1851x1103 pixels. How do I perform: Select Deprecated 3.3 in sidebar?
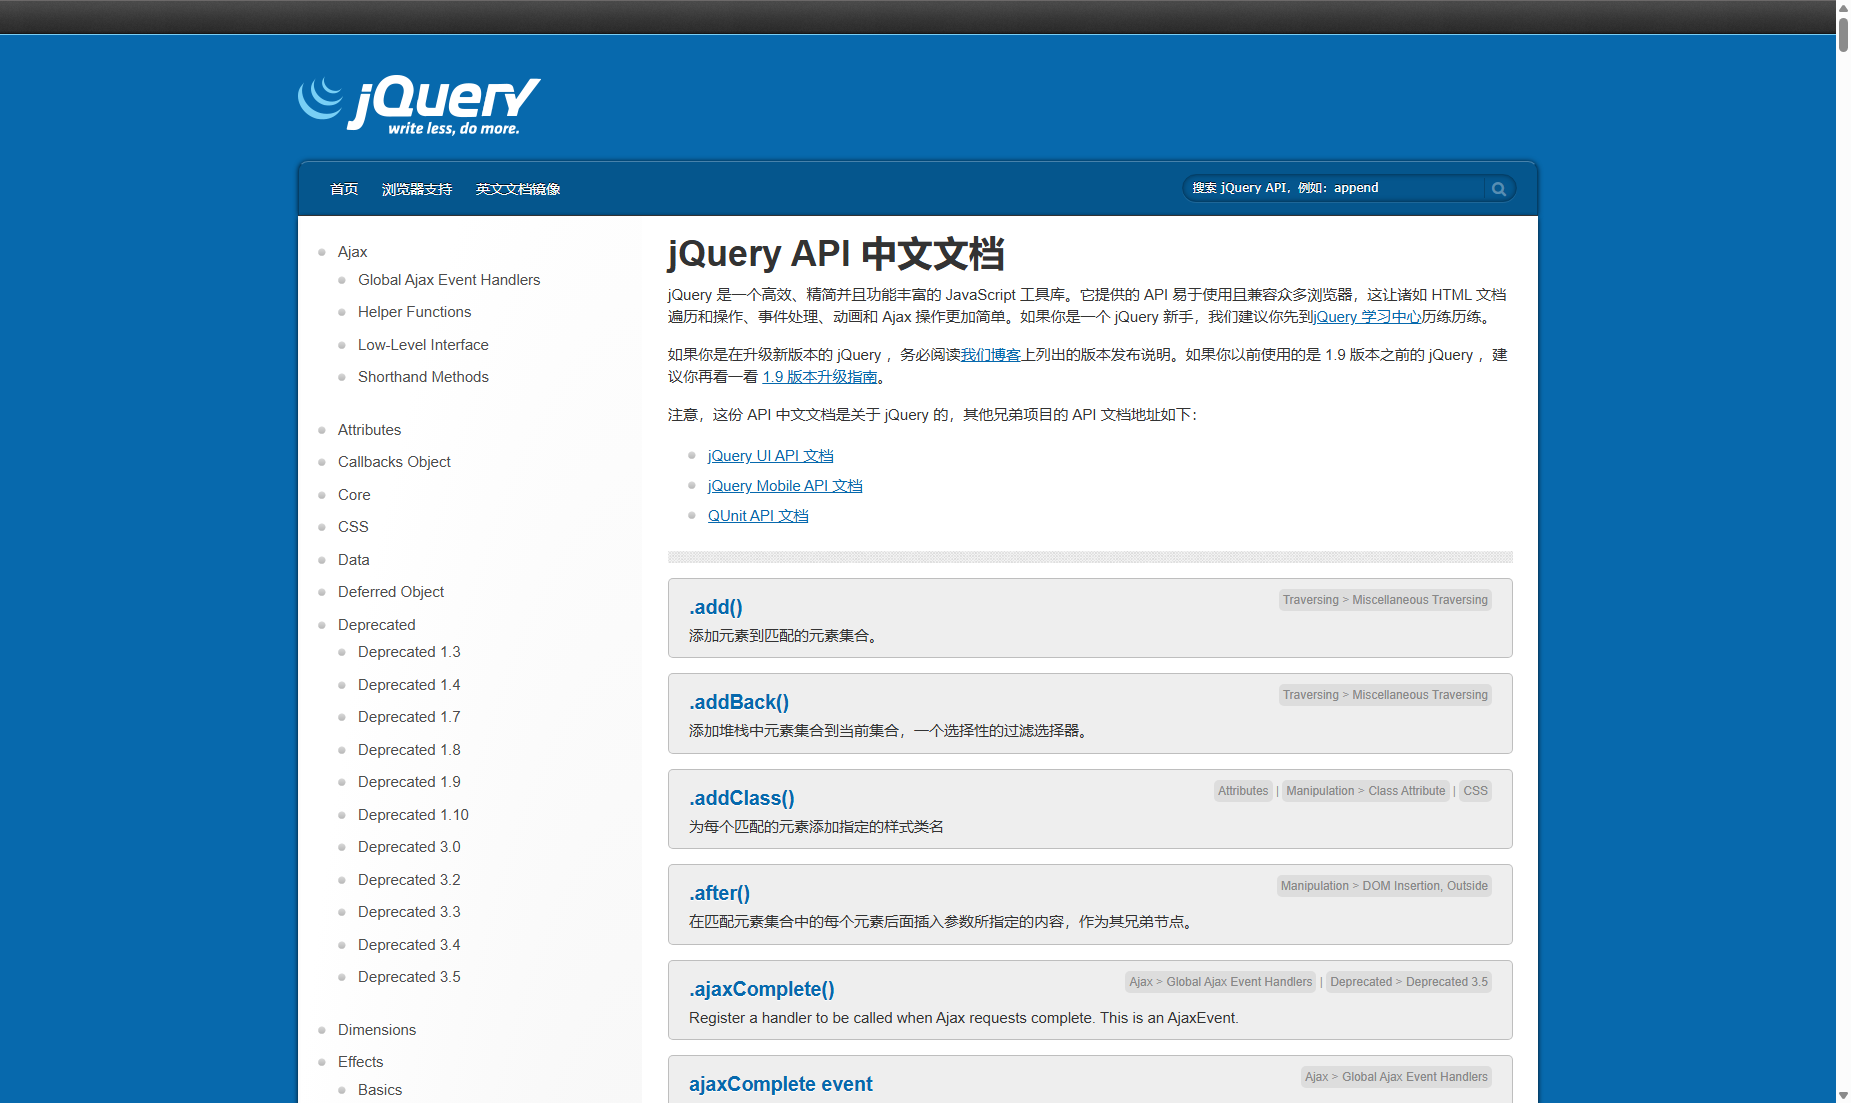409,912
